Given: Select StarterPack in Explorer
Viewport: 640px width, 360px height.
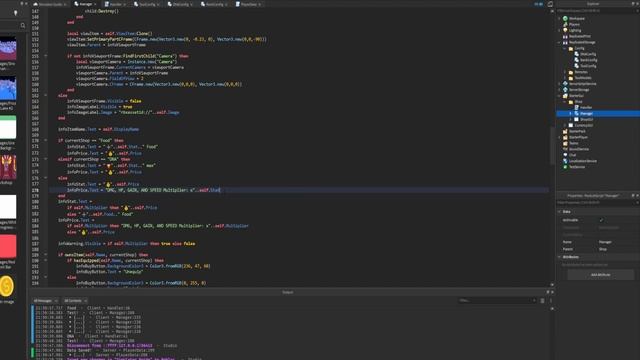Looking at the screenshot, I should pyautogui.click(x=574, y=131).
